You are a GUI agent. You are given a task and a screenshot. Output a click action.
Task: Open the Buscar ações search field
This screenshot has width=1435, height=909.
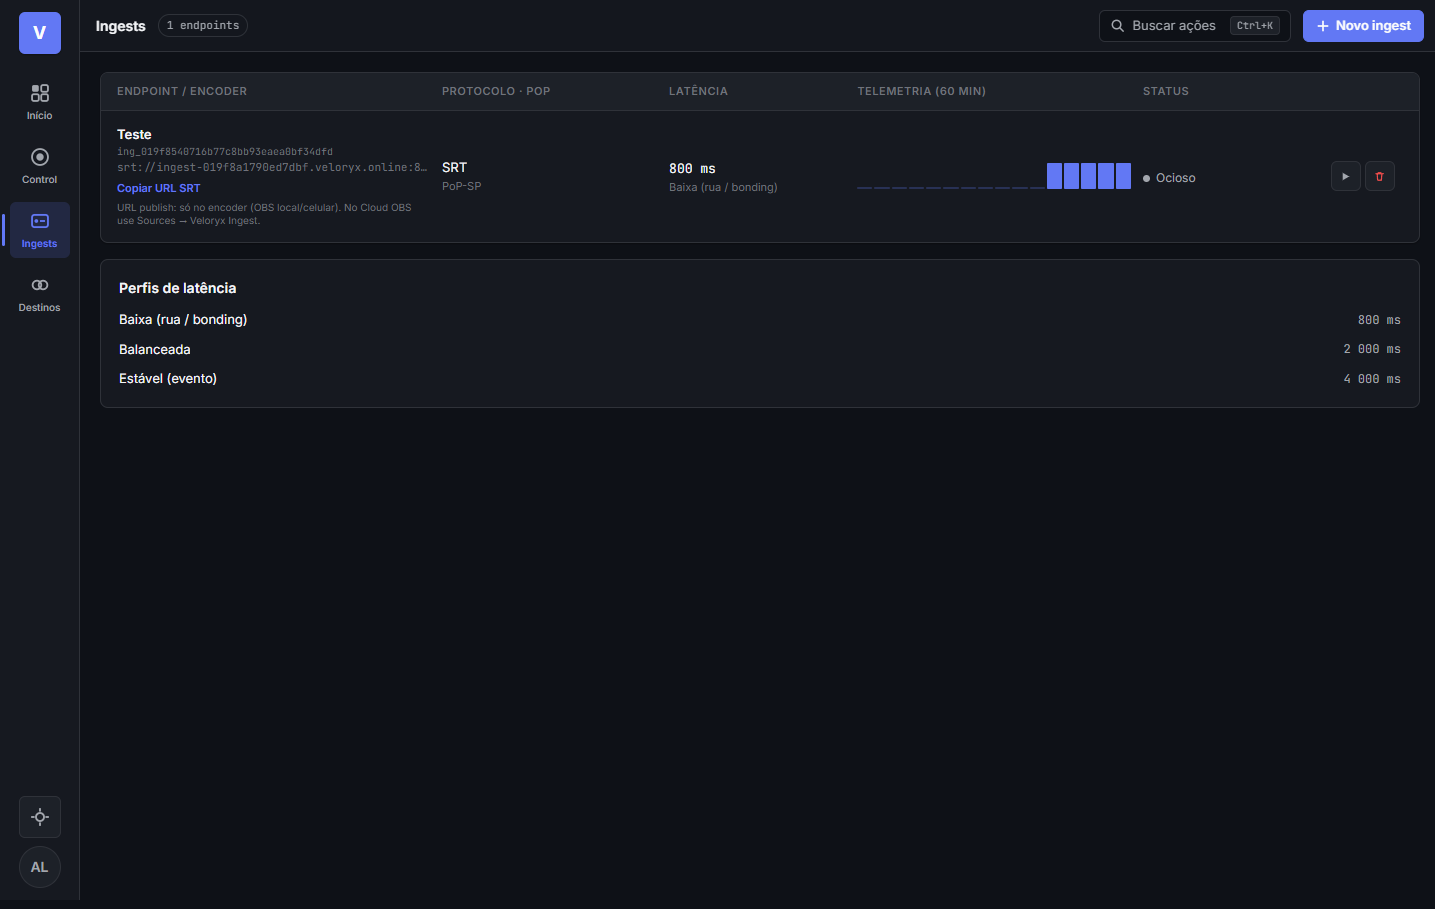click(1194, 26)
